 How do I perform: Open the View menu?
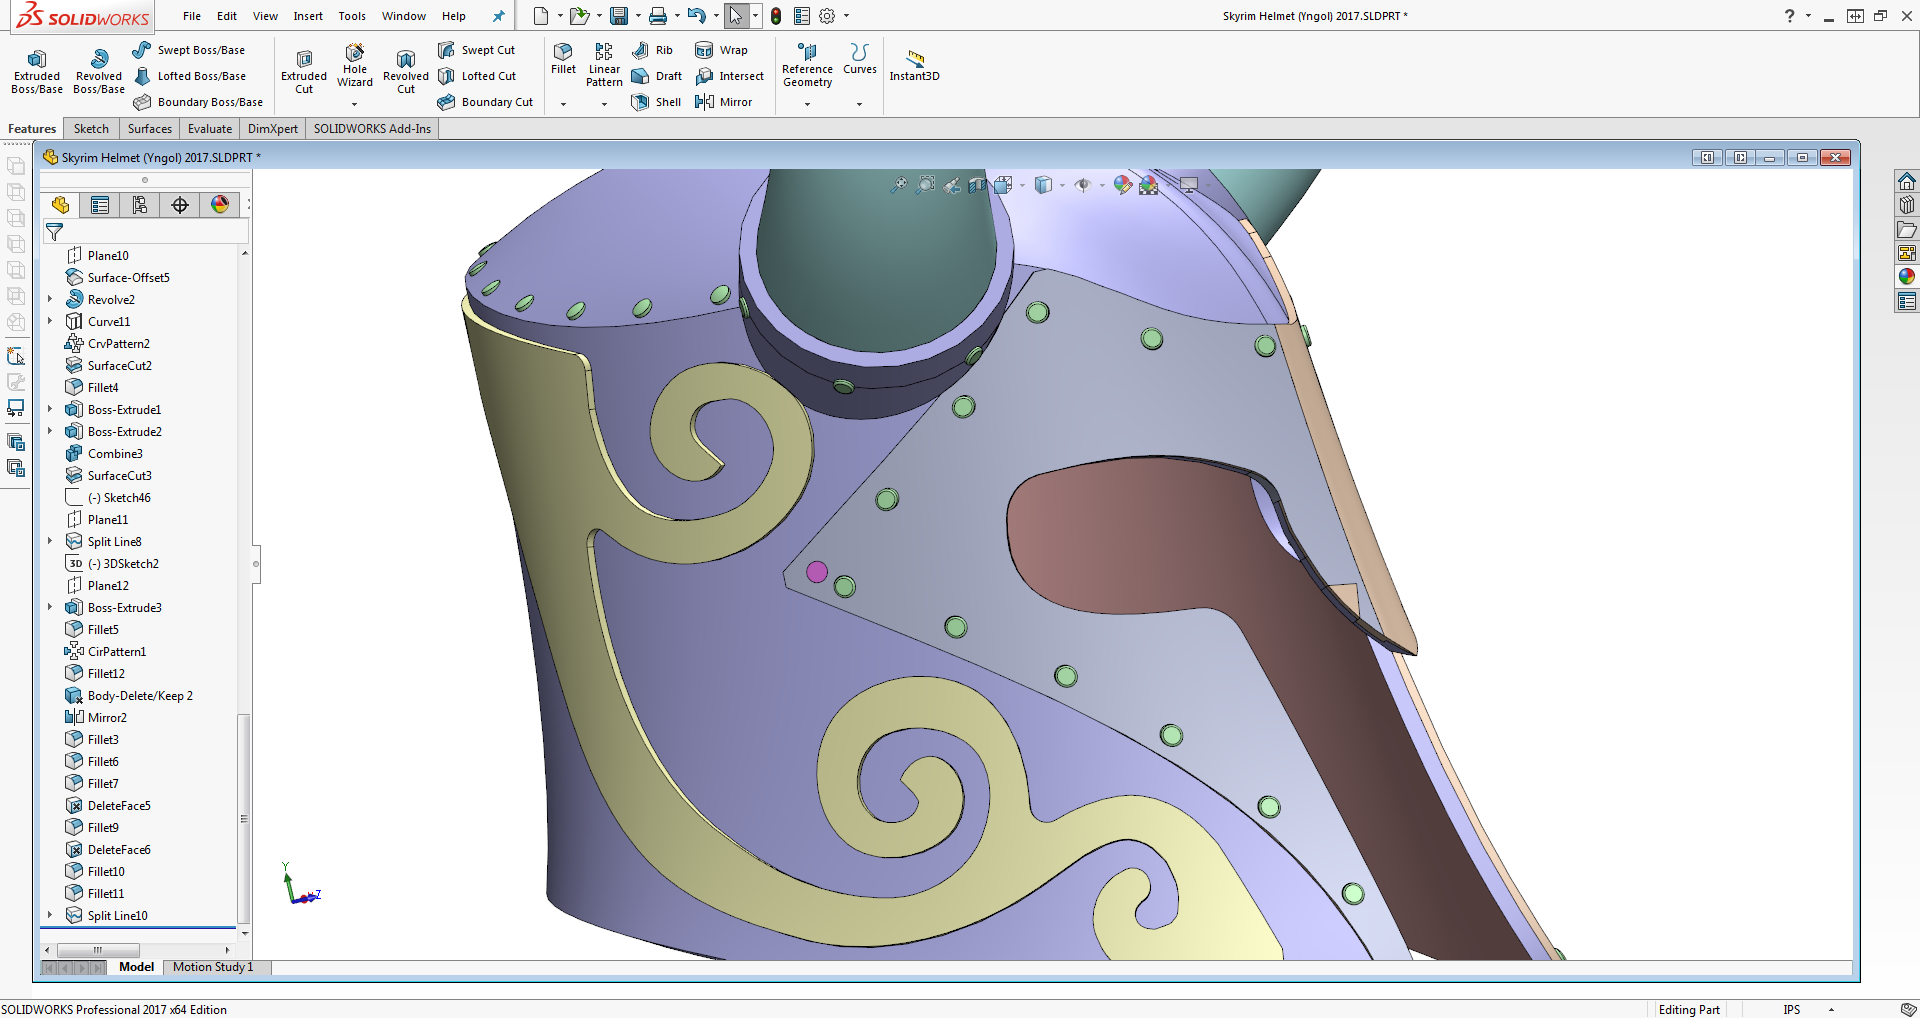265,16
